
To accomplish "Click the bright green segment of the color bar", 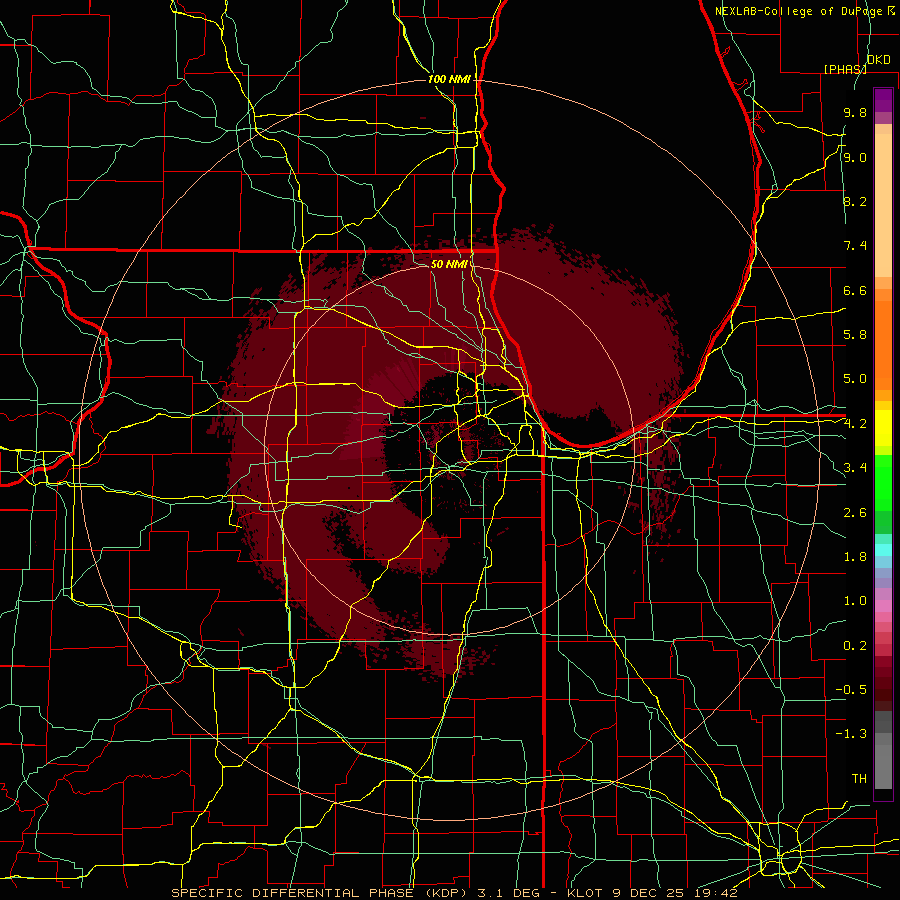I will tap(883, 482).
